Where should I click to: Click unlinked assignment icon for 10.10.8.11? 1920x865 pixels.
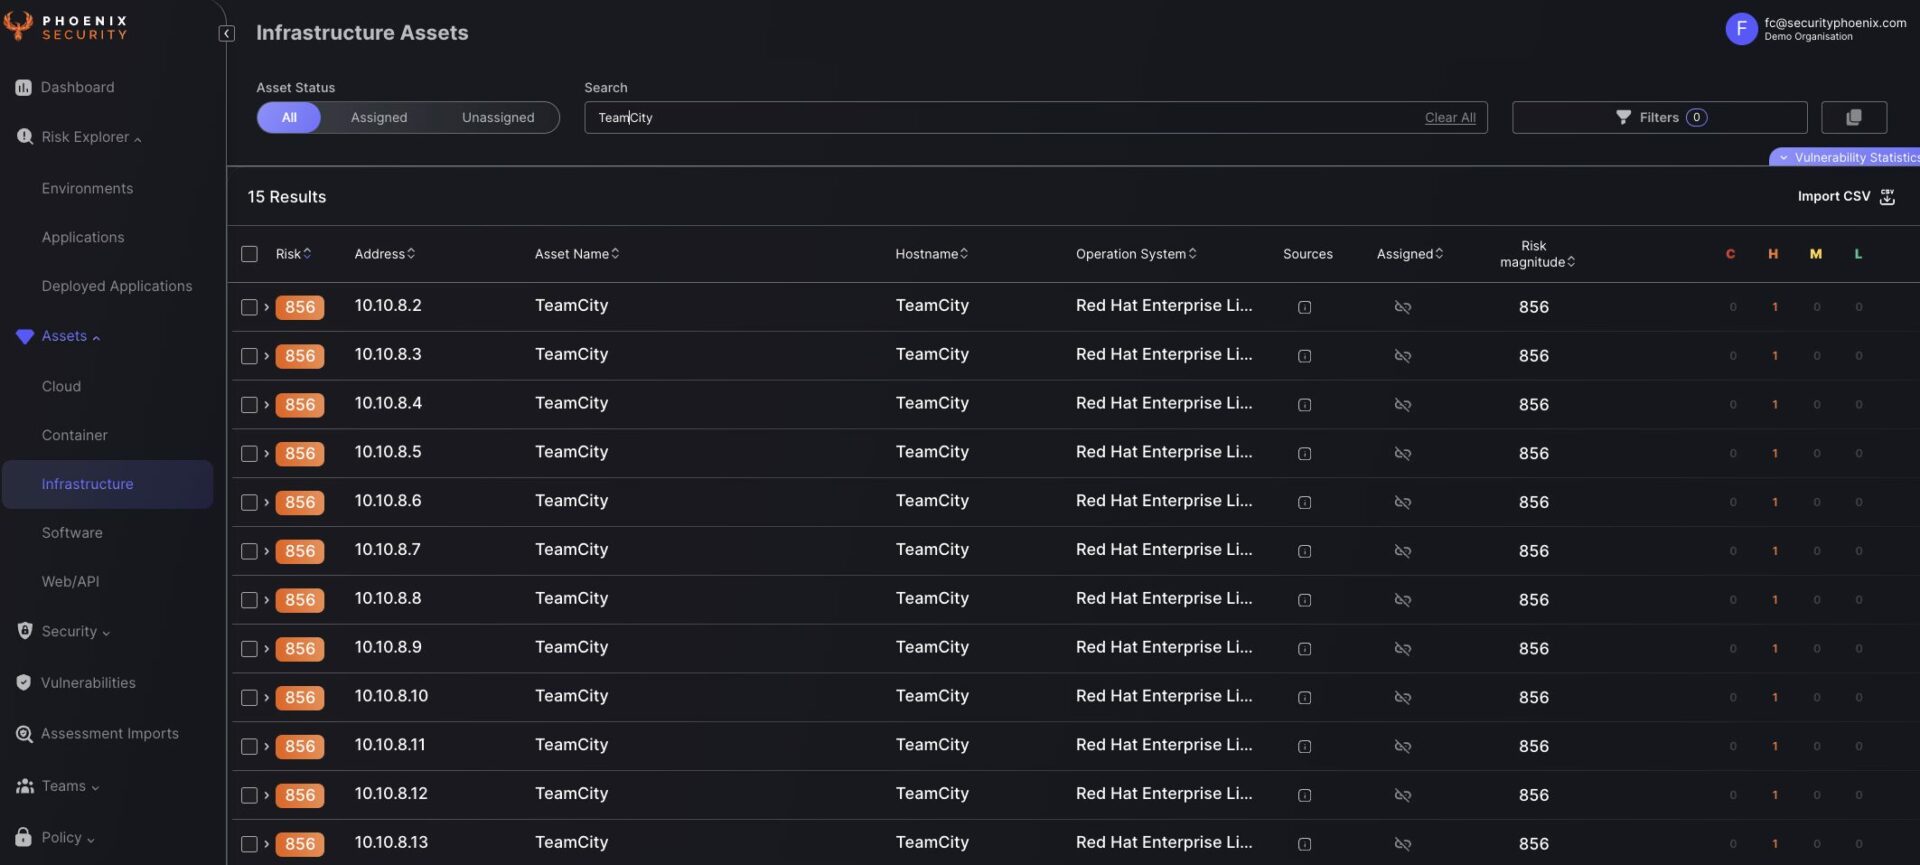1402,747
